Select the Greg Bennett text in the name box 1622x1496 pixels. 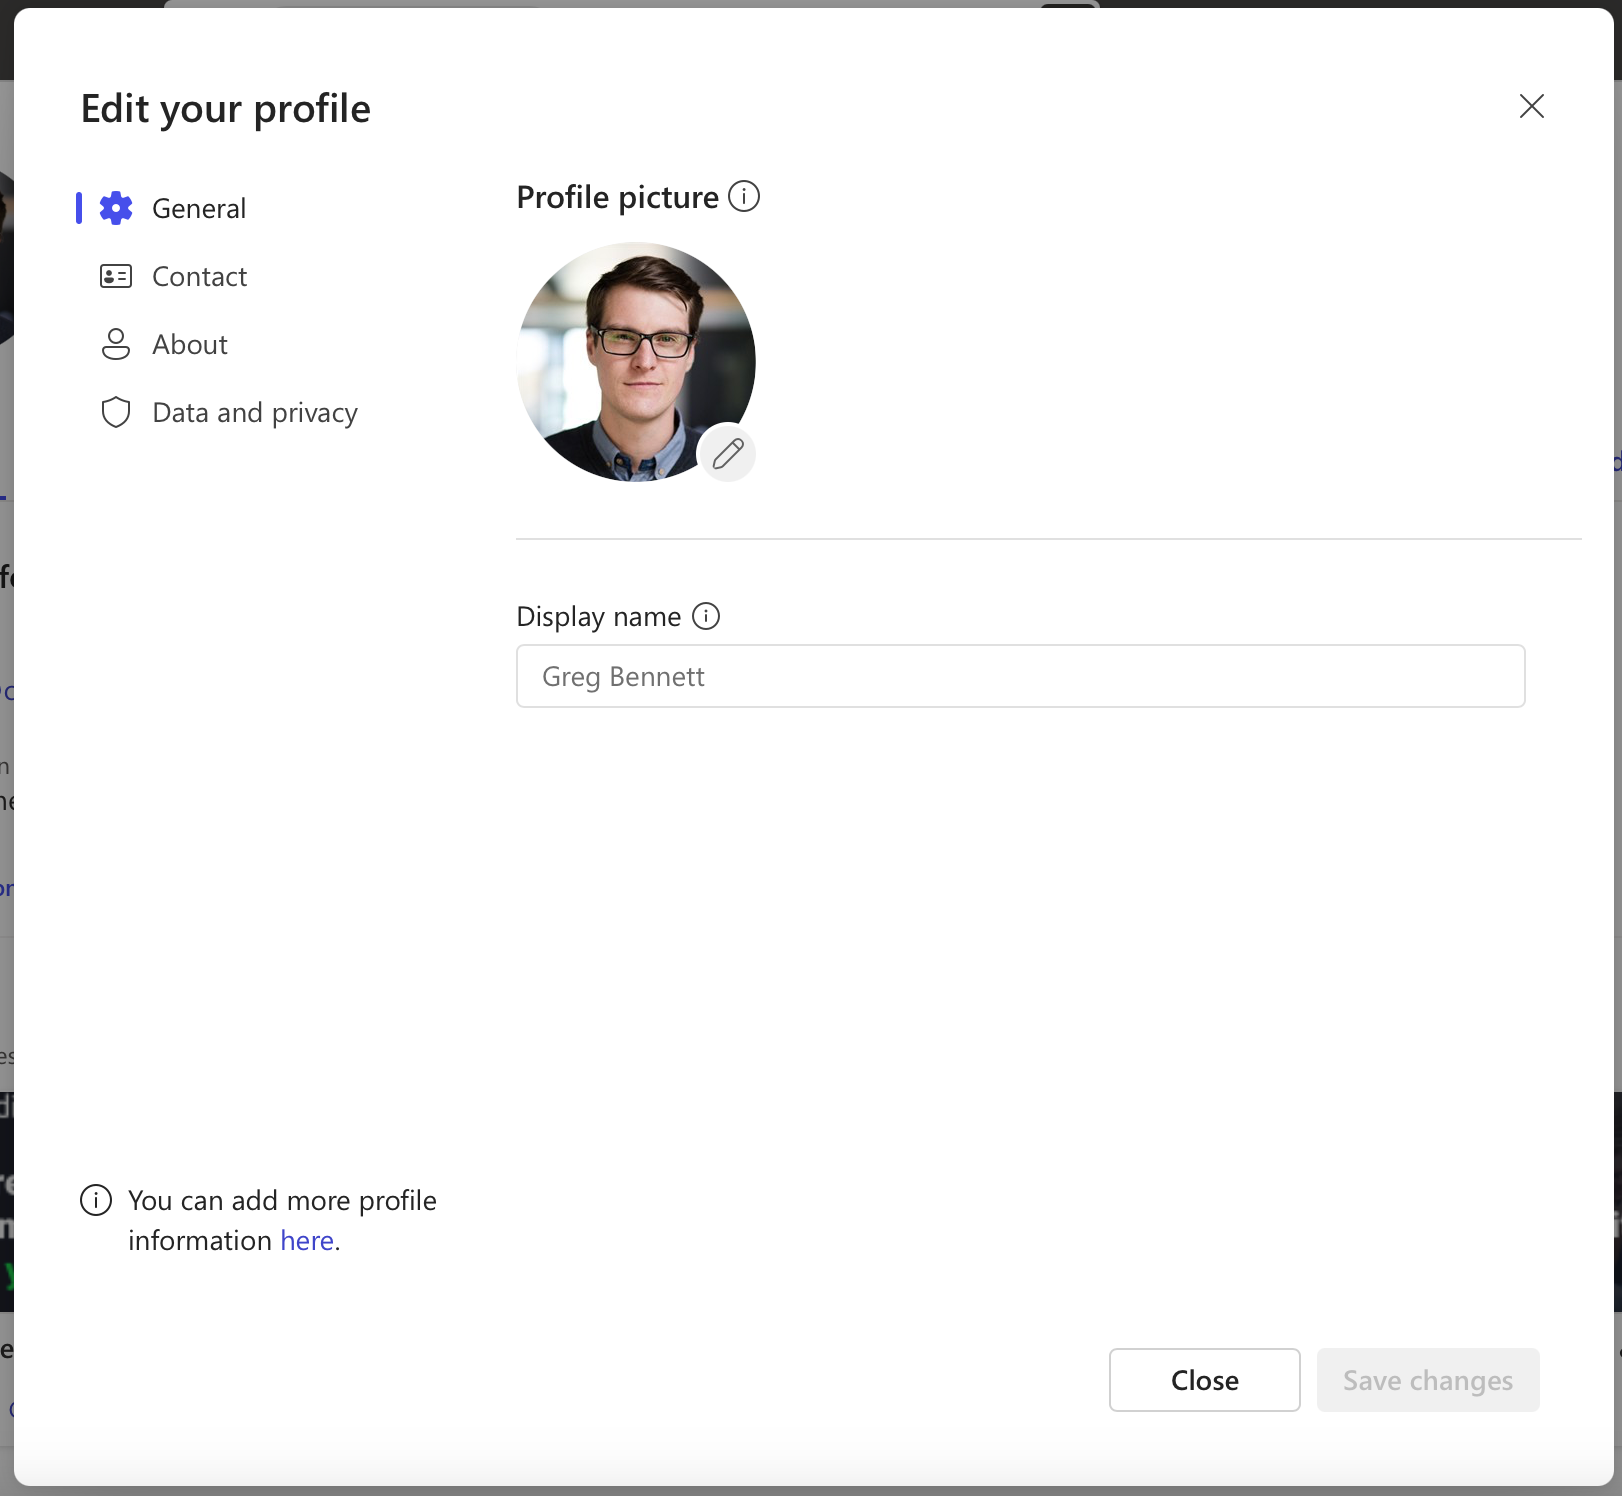pos(623,676)
